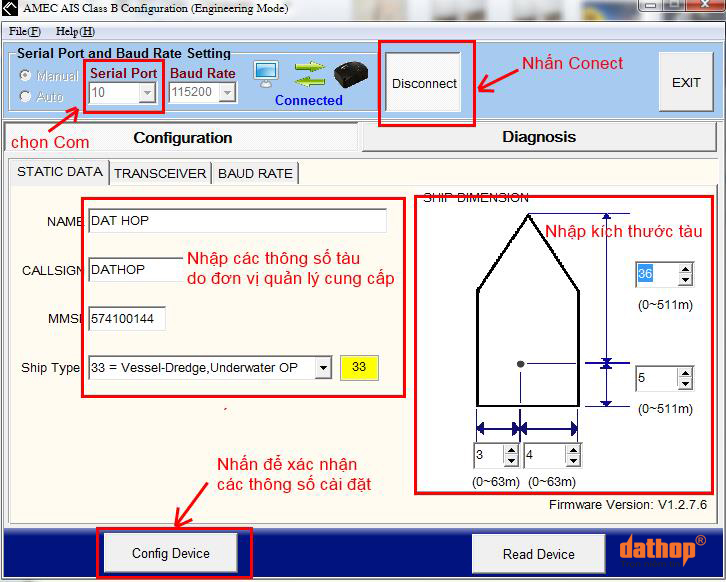Click the AMEC application icon in title bar
This screenshot has height=582, width=726.
click(x=9, y=8)
